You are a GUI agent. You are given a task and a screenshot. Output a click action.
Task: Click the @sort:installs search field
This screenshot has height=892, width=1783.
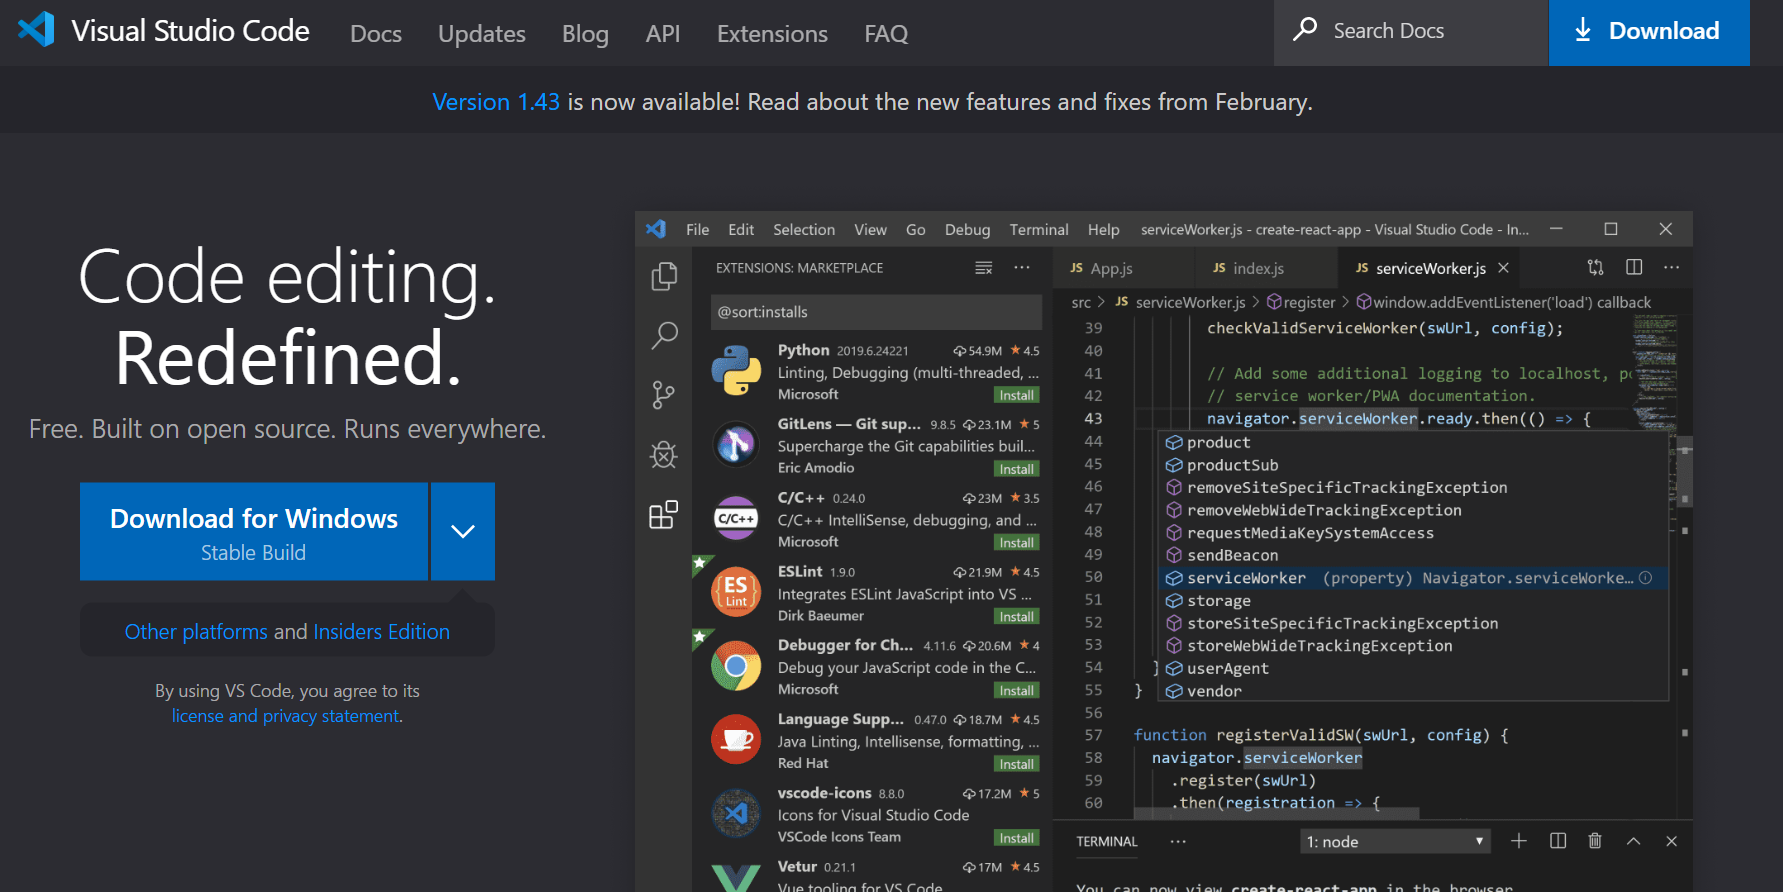876,312
